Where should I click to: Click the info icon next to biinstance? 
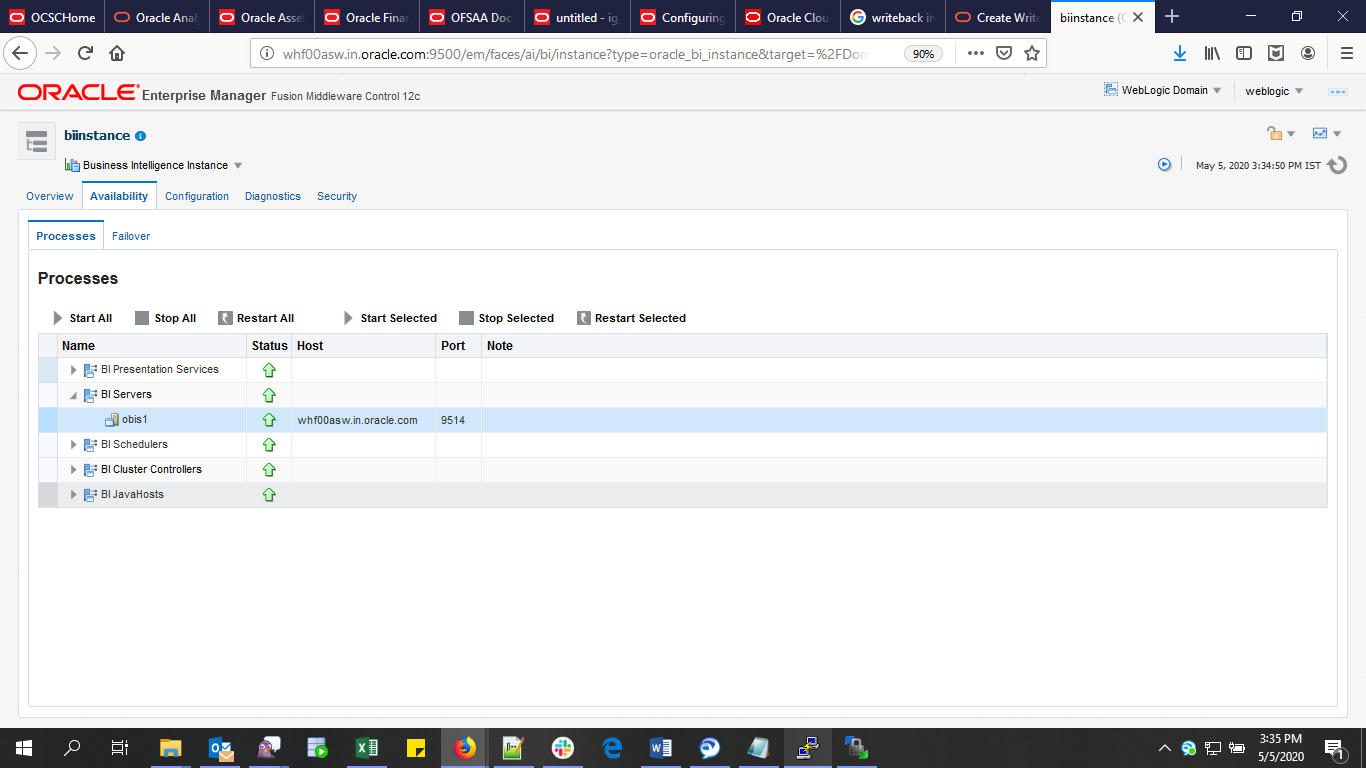[140, 136]
